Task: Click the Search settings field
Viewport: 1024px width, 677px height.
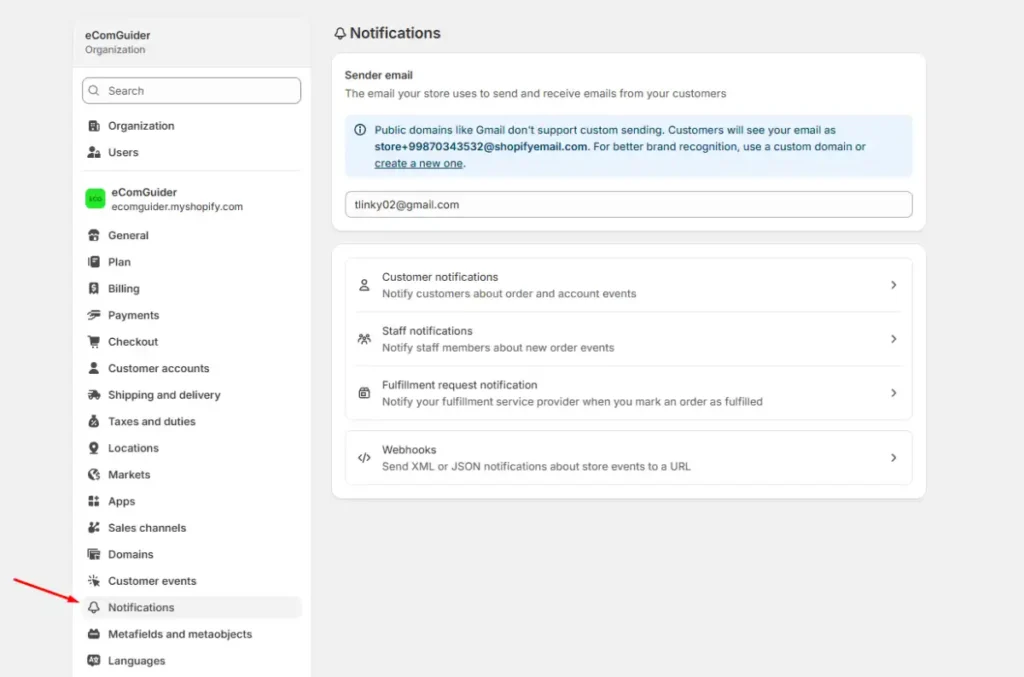Action: (x=191, y=91)
